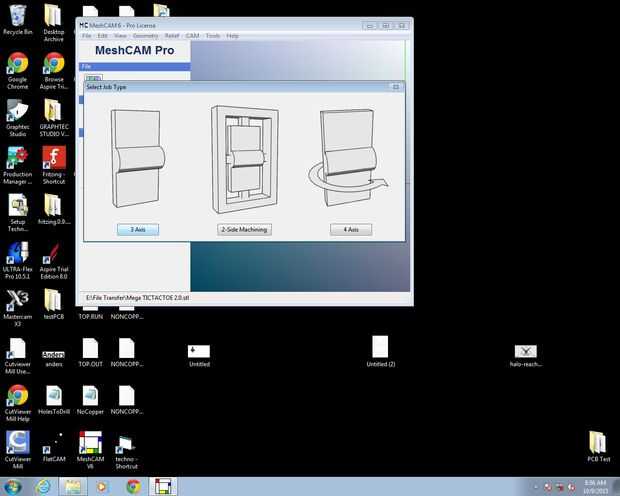The image size is (620, 496).
Task: Open the File menu in MeshCAM
Action: point(87,36)
